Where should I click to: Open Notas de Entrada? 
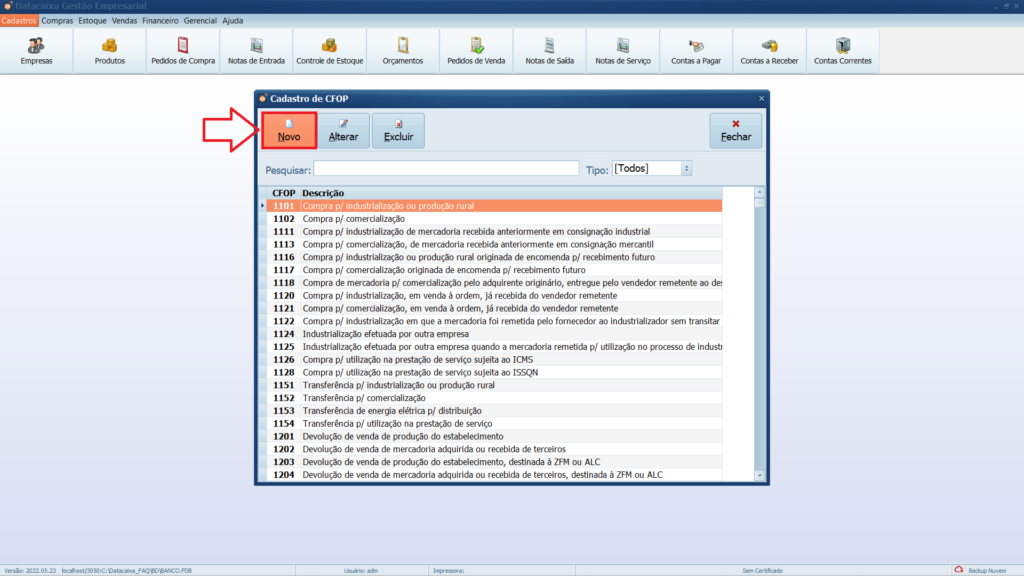(256, 50)
